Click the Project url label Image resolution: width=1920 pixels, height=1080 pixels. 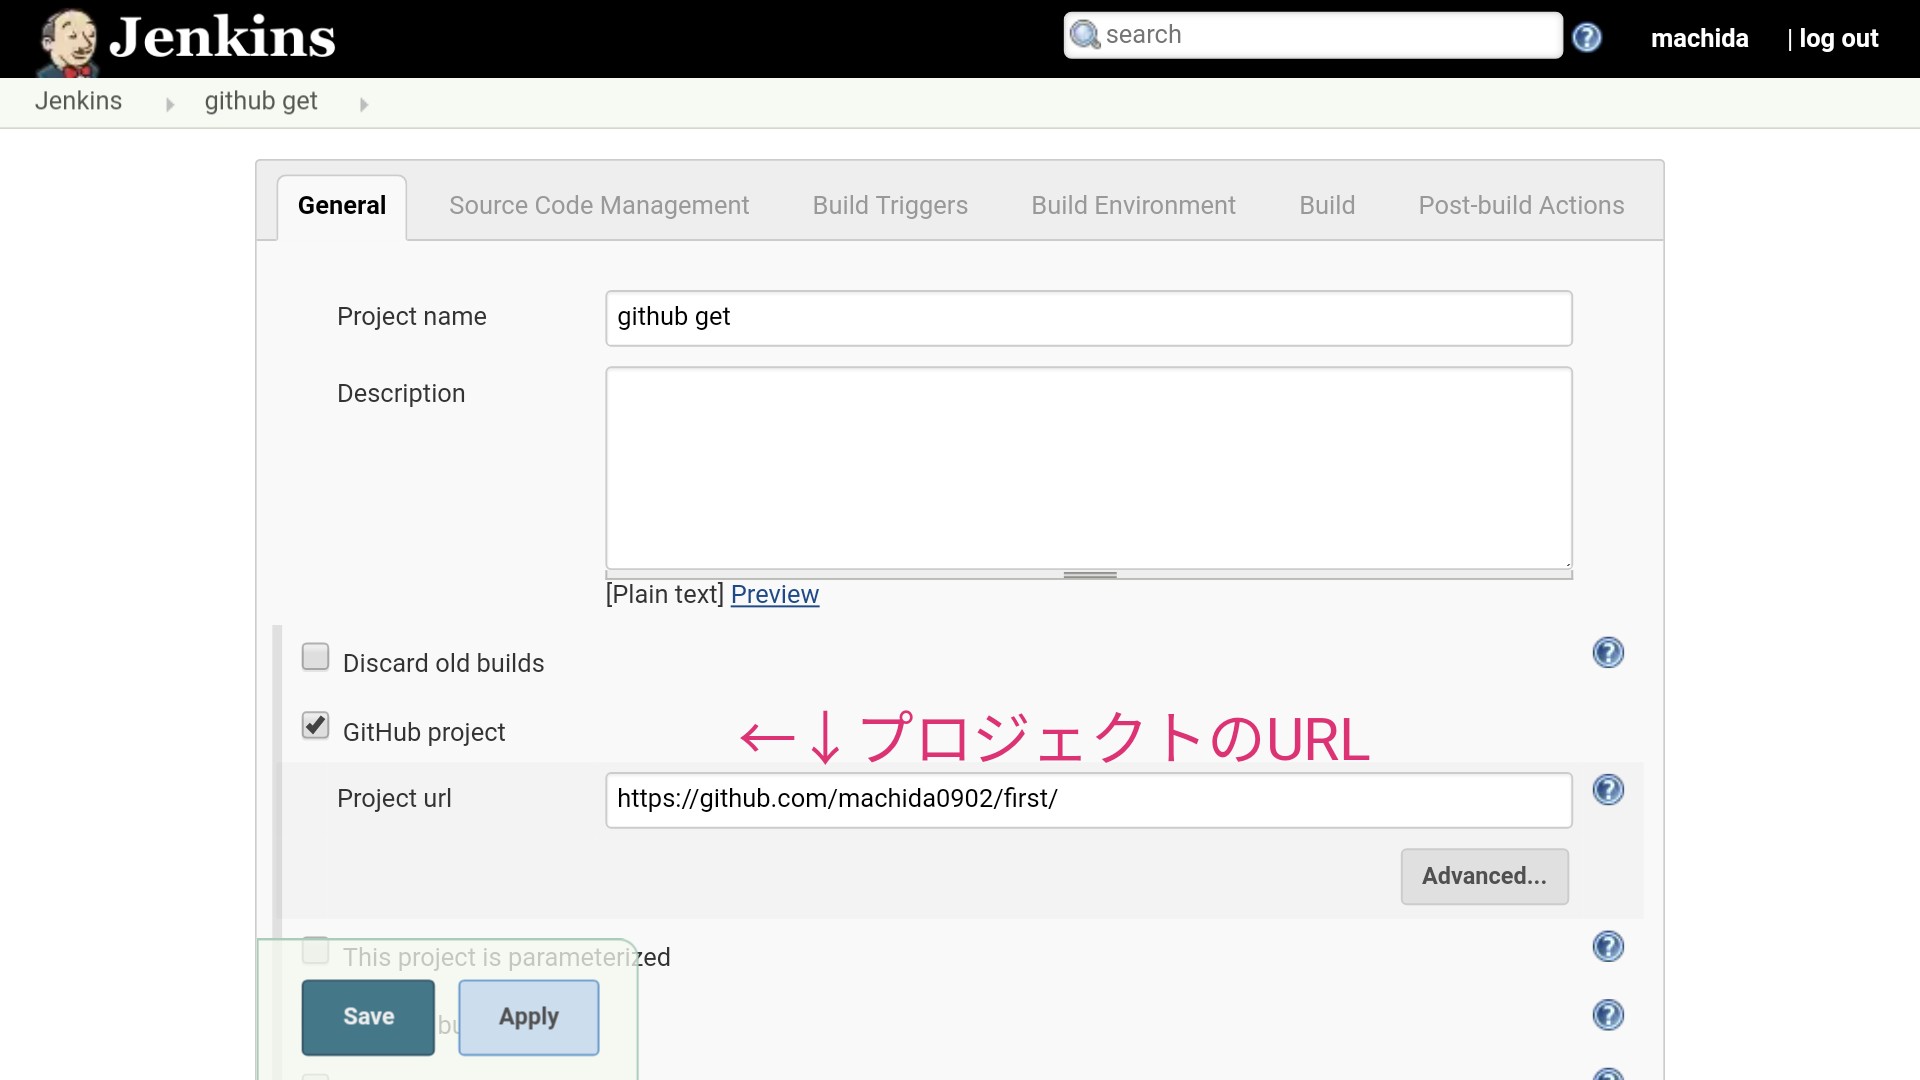pos(394,799)
